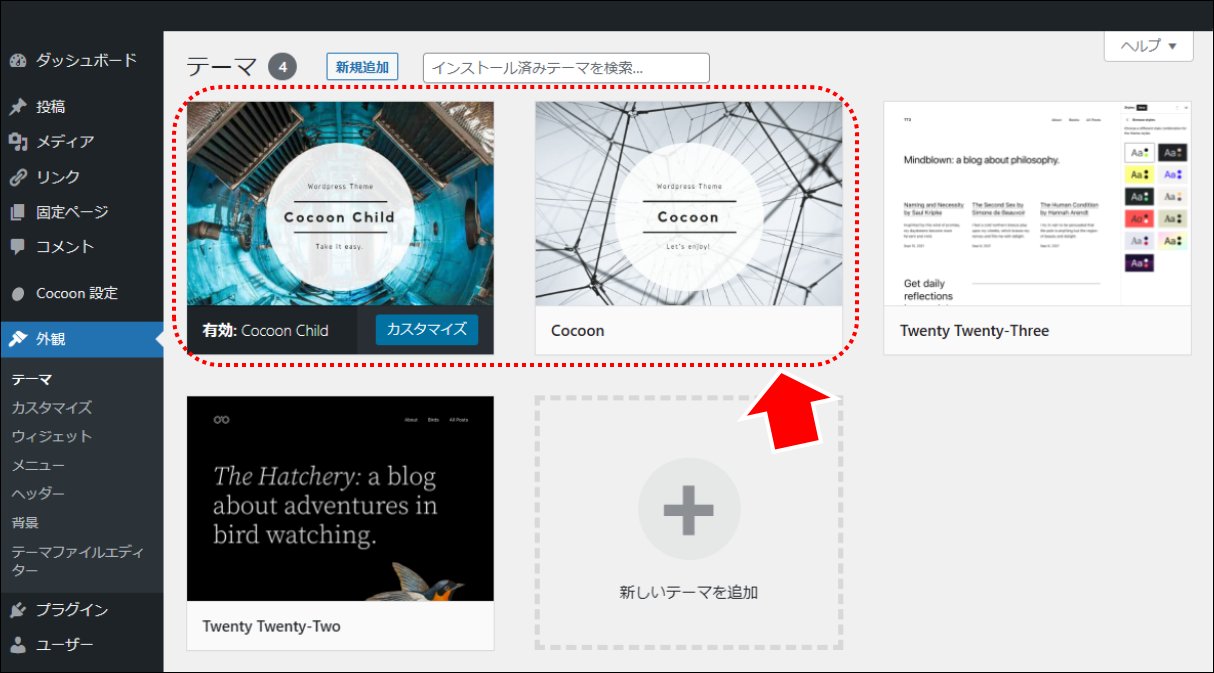Click the circle icon beside Cocoon 設定
This screenshot has height=673, width=1214.
(x=18, y=294)
